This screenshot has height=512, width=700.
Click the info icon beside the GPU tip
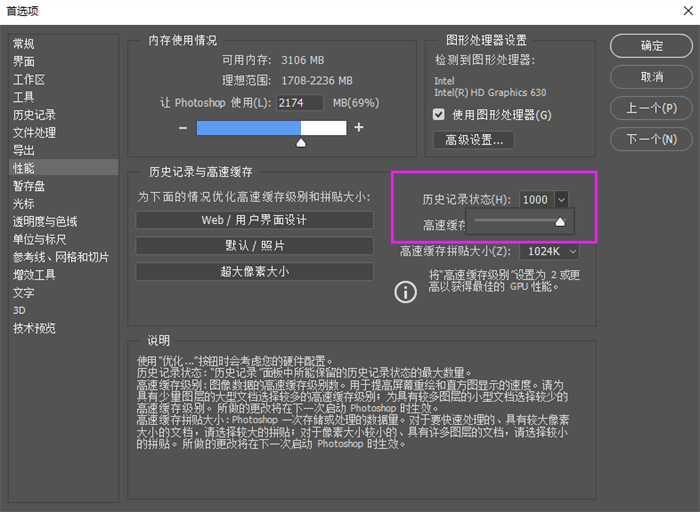pos(405,291)
